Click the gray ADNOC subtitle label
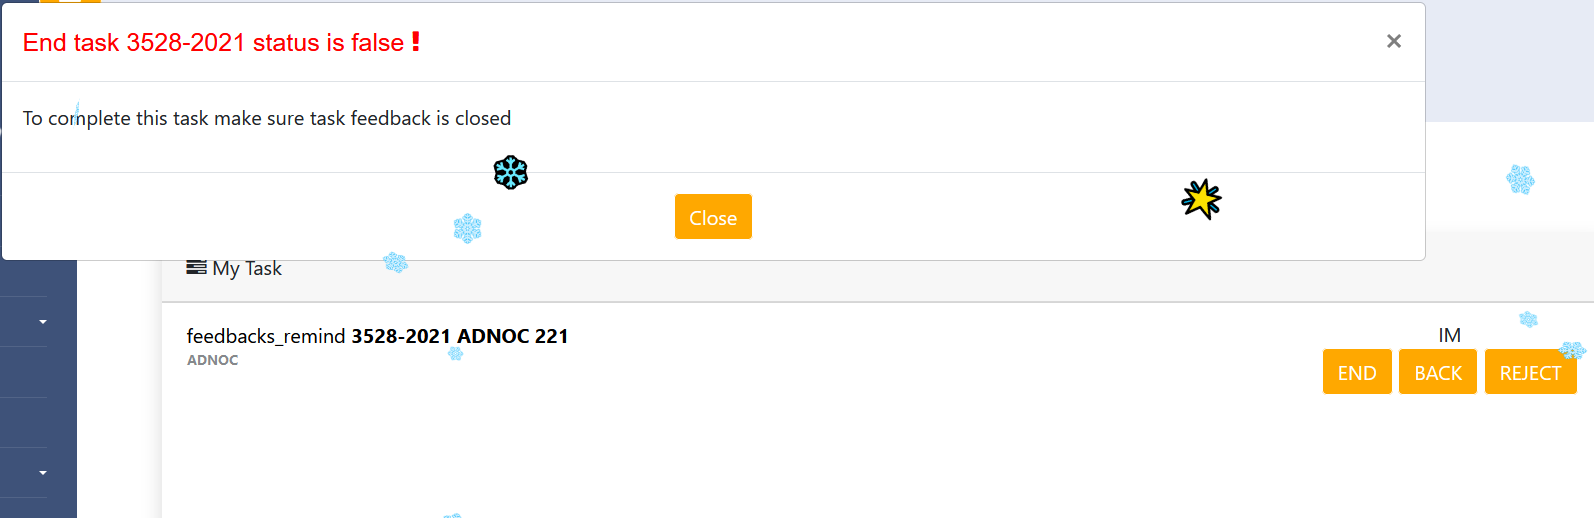Viewport: 1594px width, 518px height. (x=212, y=360)
